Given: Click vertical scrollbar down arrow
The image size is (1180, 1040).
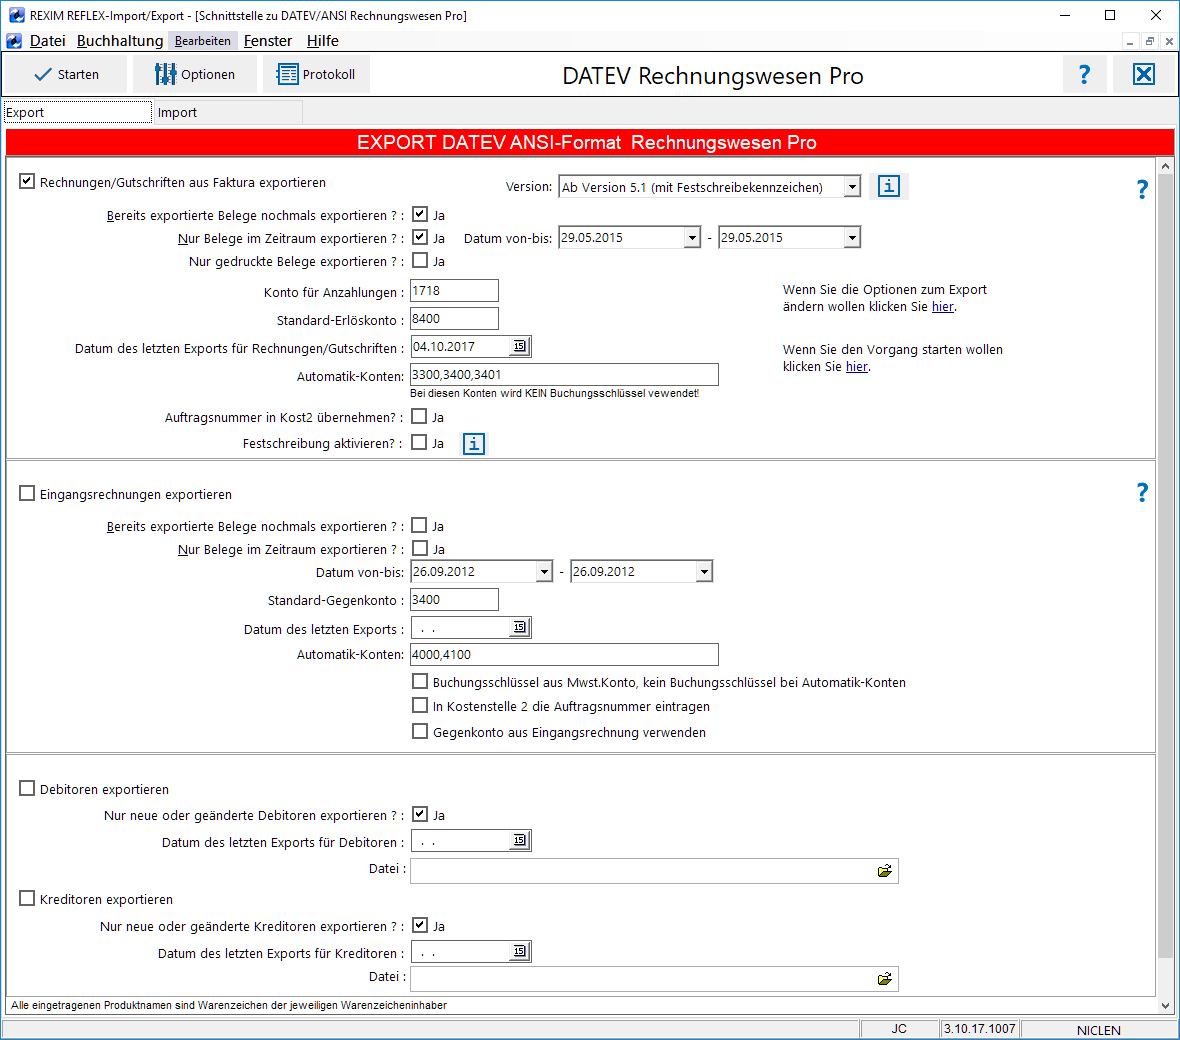Looking at the screenshot, I should click(x=1165, y=1005).
